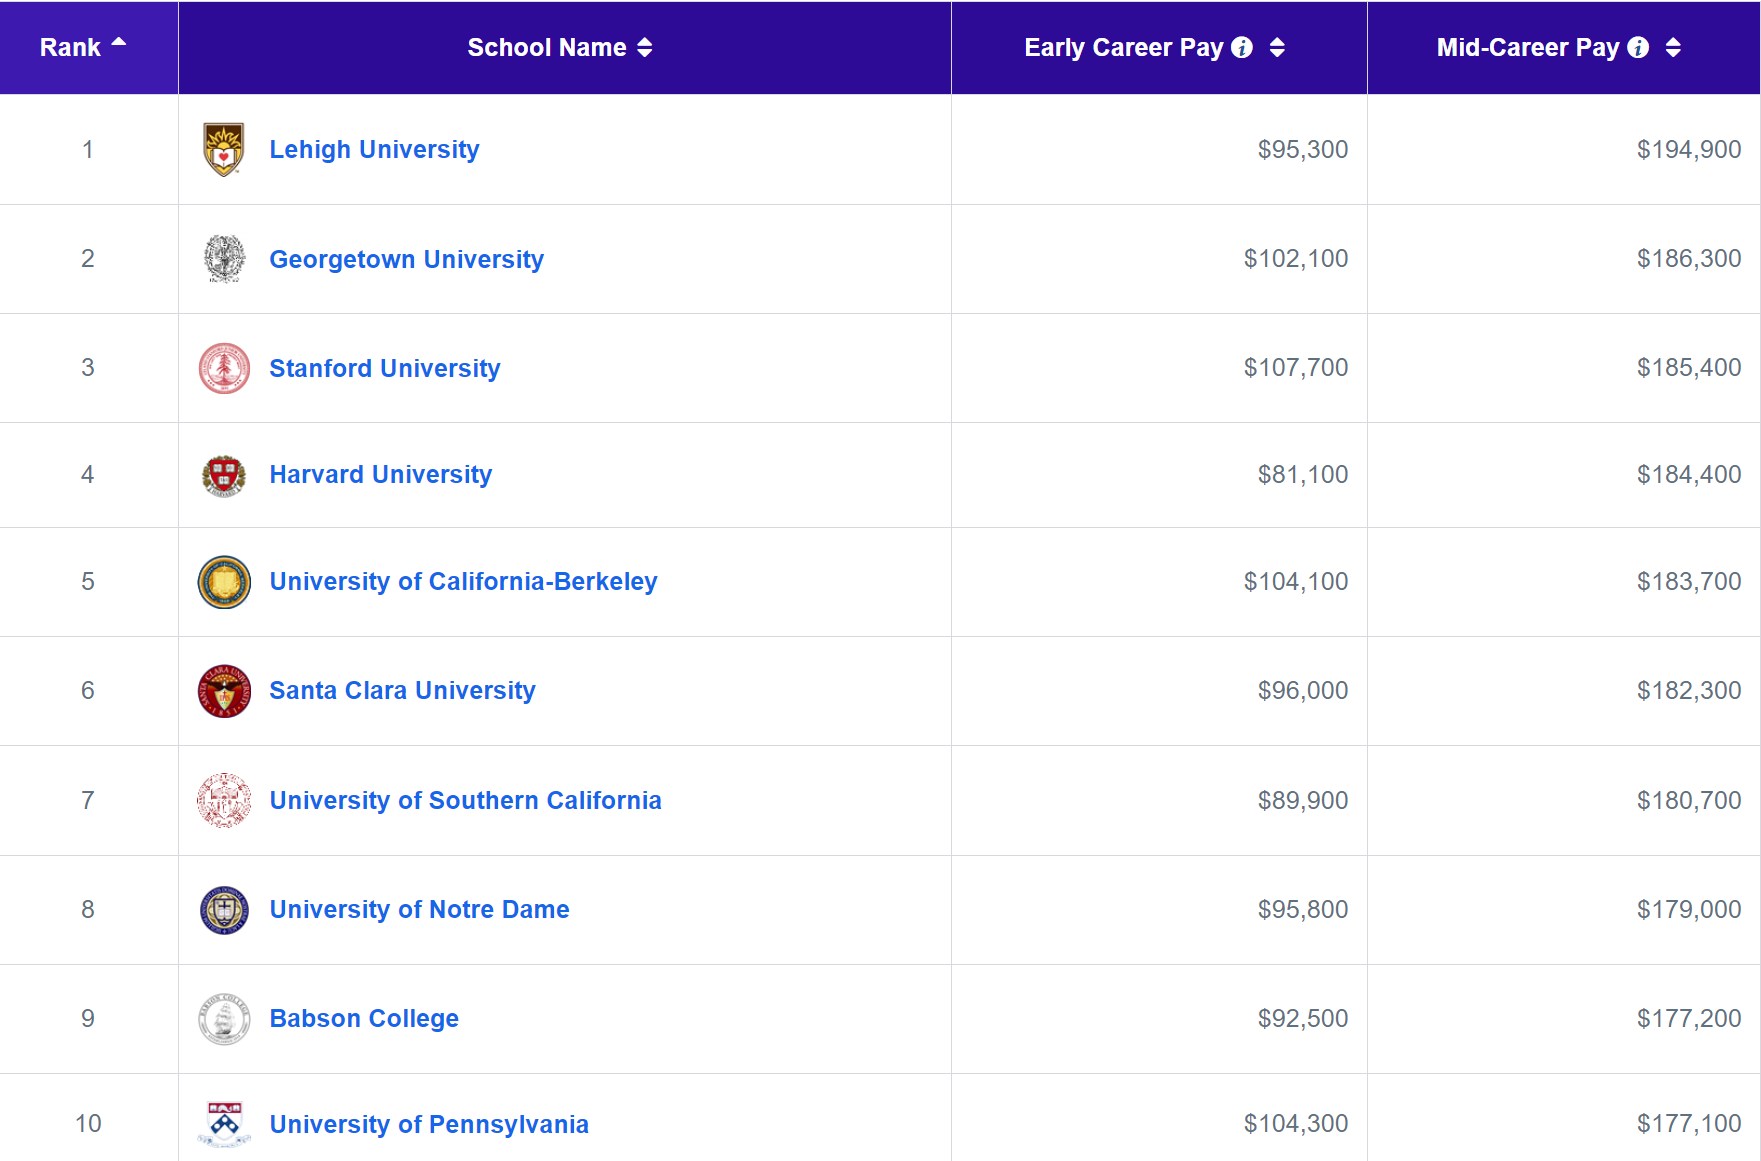1761x1161 pixels.
Task: Select Berkeley's early career pay $104,100
Action: coord(1295,581)
